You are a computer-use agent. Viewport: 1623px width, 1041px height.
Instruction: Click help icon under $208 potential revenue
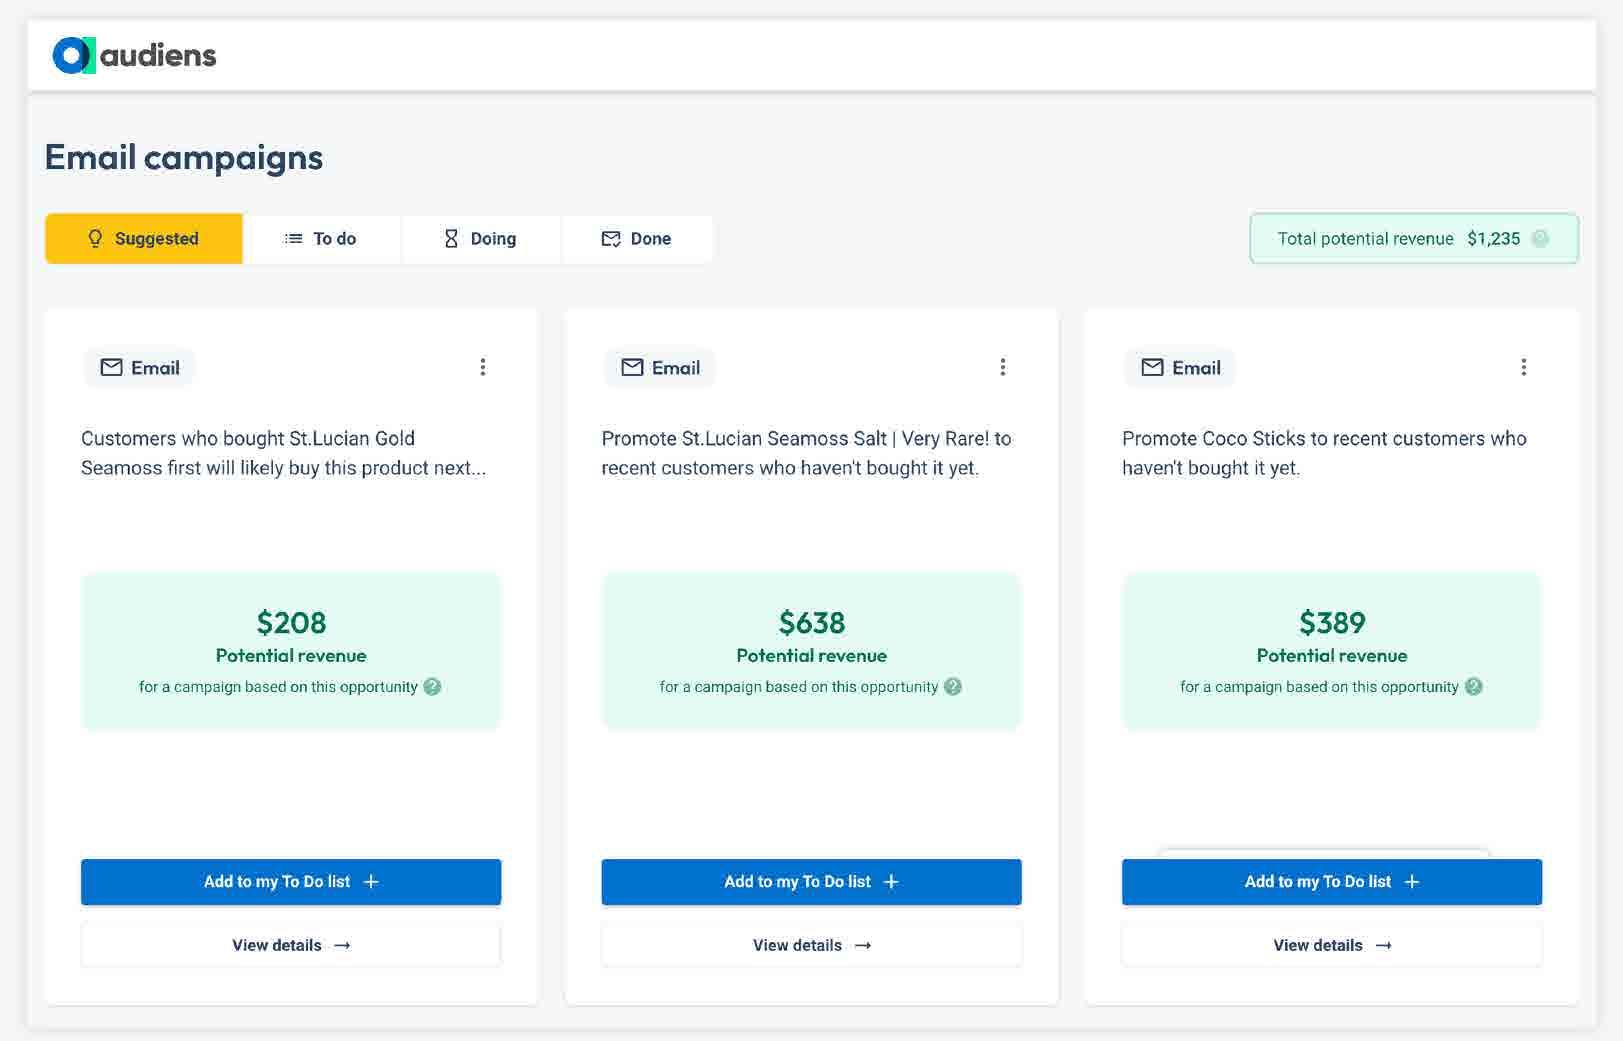click(x=432, y=687)
